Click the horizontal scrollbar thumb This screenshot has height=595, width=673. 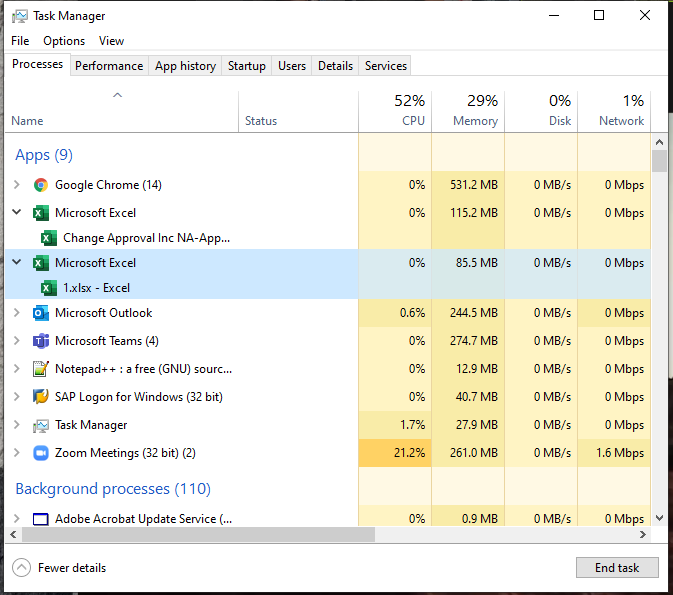tap(198, 534)
